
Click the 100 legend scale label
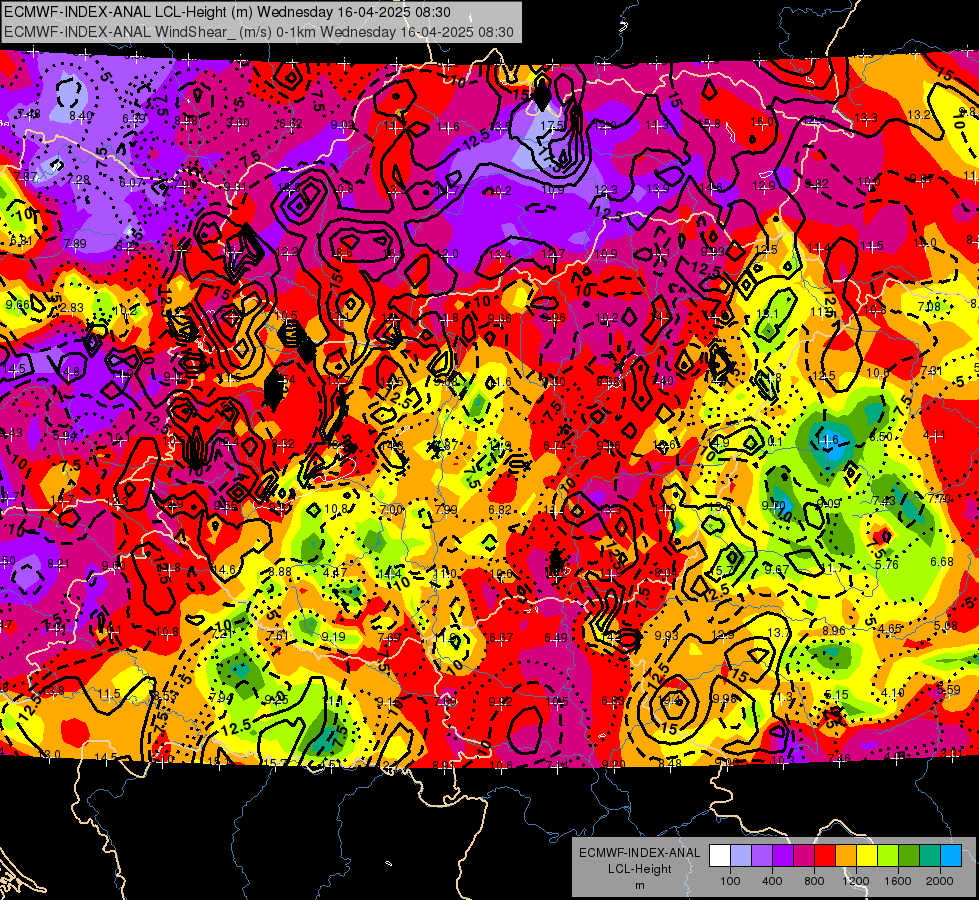(730, 881)
